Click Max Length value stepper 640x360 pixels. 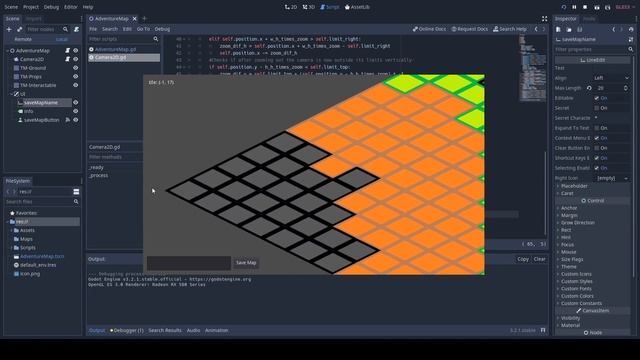point(626,88)
